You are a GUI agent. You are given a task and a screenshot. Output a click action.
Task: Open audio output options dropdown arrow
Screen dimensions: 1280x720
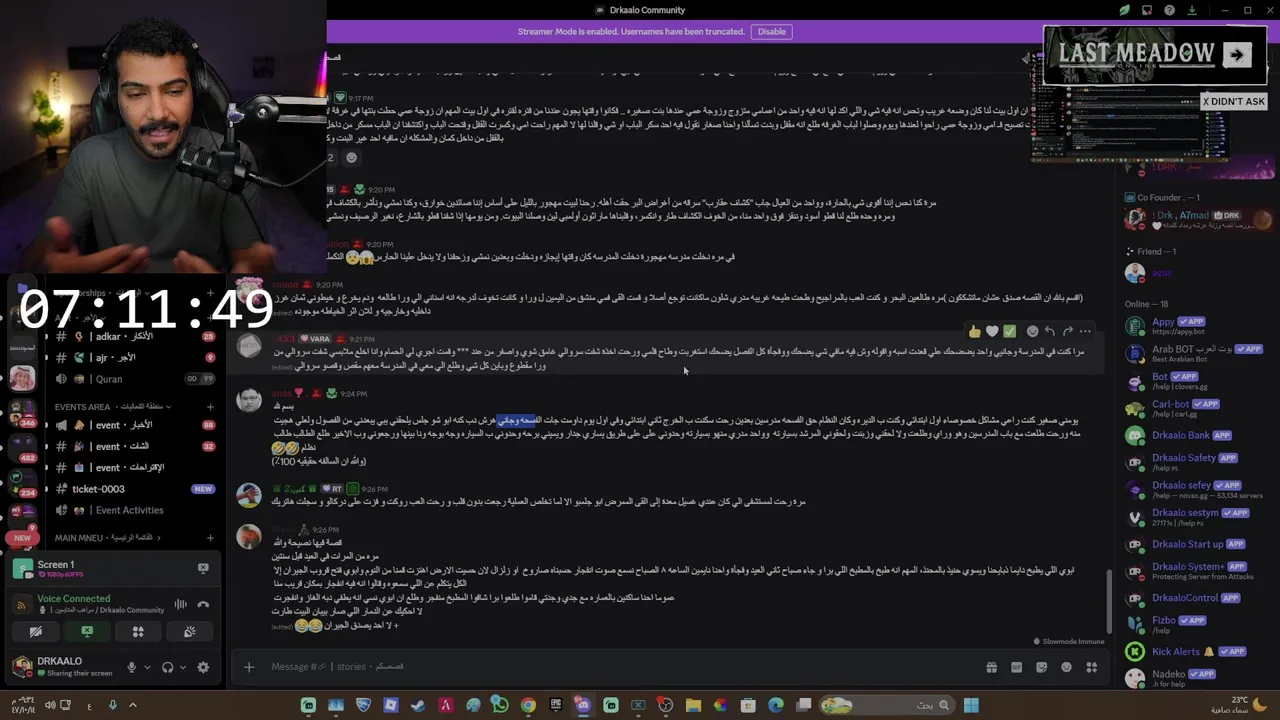click(184, 667)
